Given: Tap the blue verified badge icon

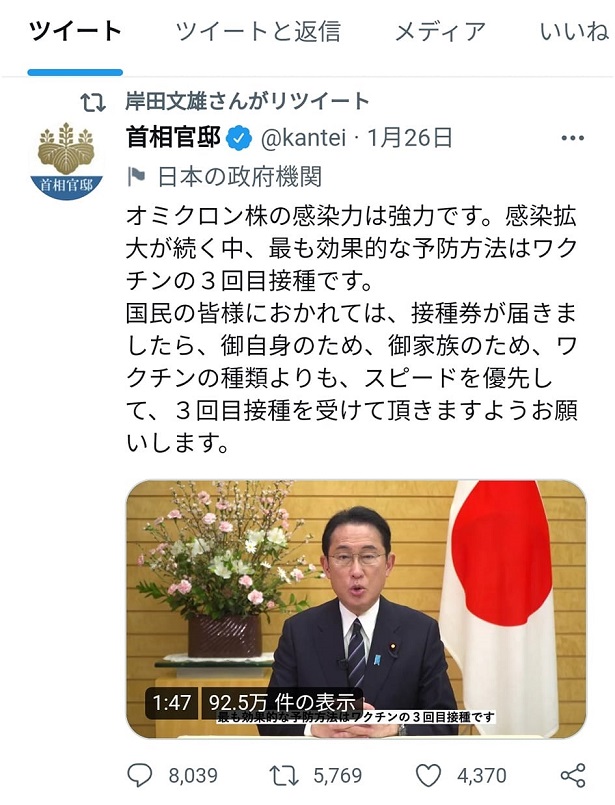Looking at the screenshot, I should coord(240,138).
